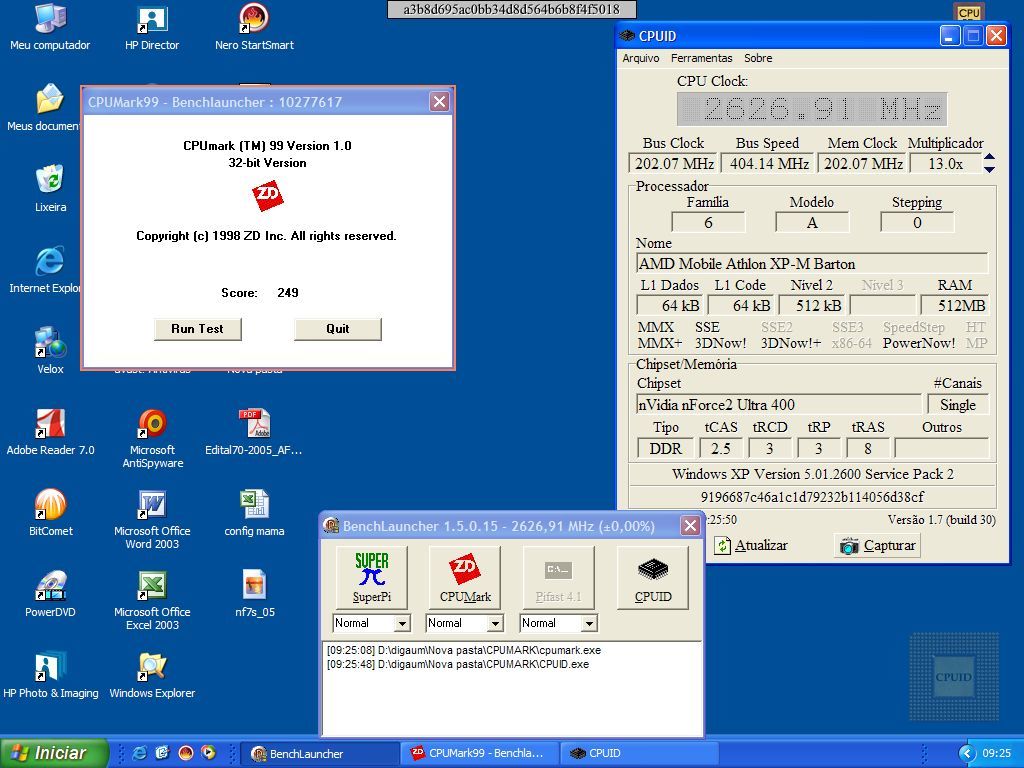Open Microsoft AntiSpyware shortcut

pos(152,439)
